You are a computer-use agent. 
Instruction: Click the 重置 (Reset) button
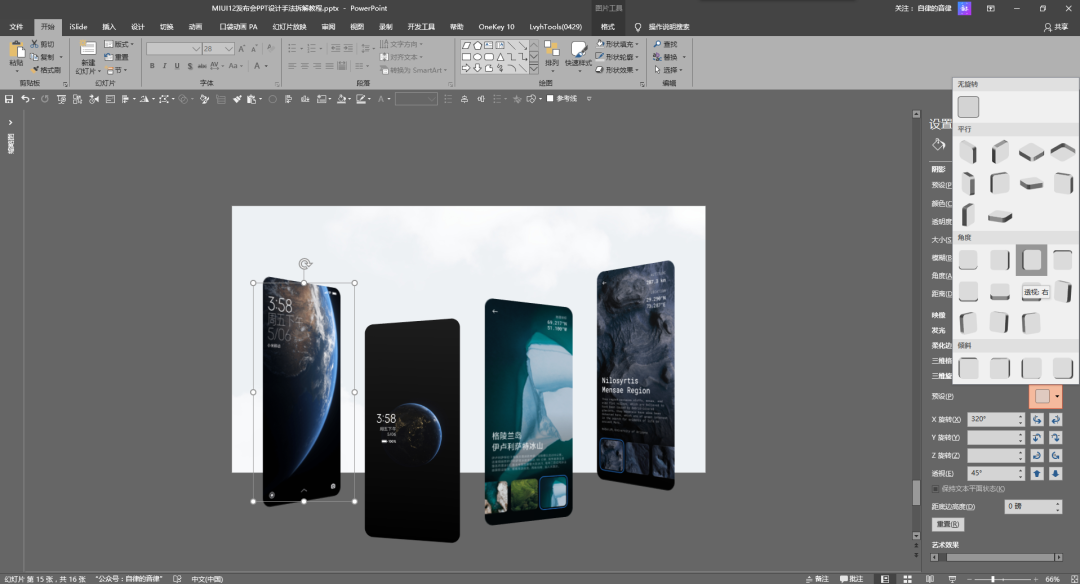[x=948, y=524]
